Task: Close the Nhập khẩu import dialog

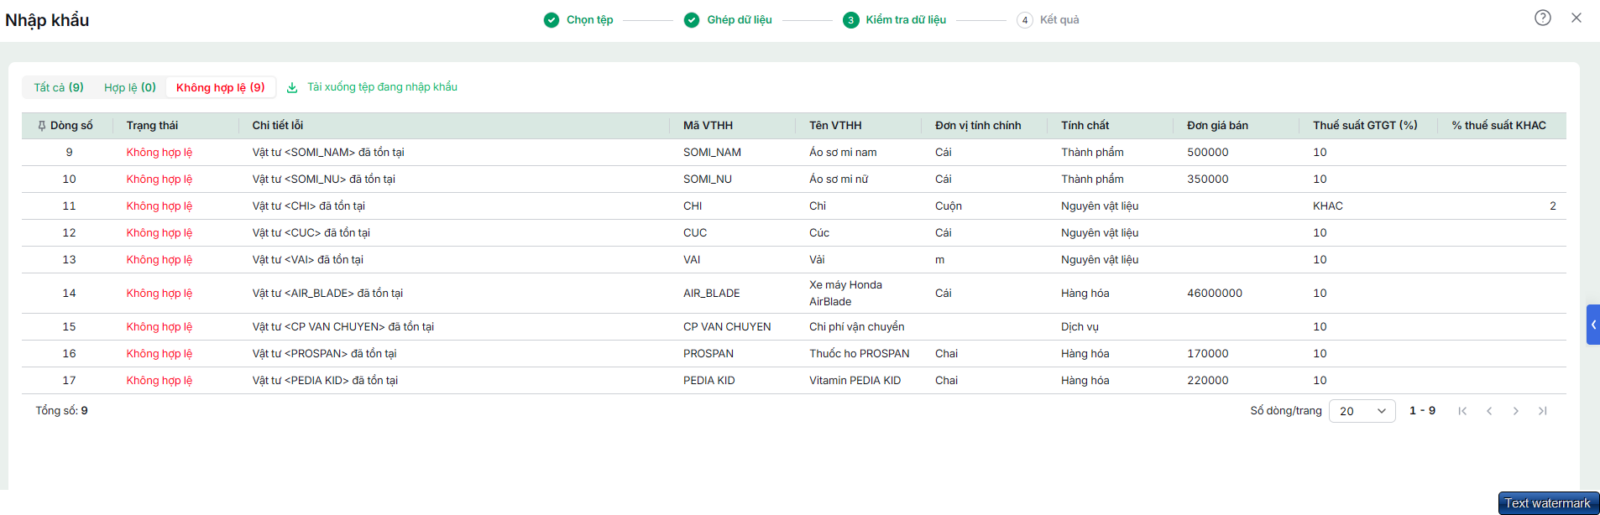Action: (1576, 18)
